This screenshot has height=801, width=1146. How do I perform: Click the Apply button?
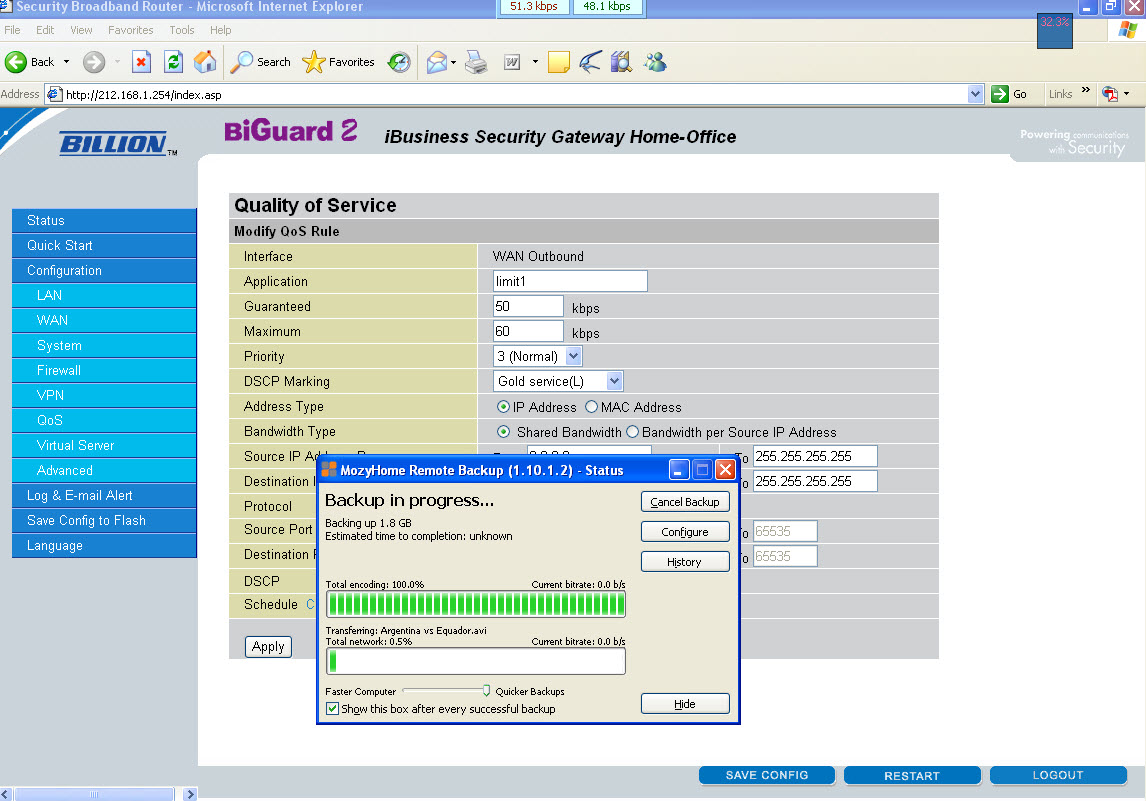coord(268,647)
